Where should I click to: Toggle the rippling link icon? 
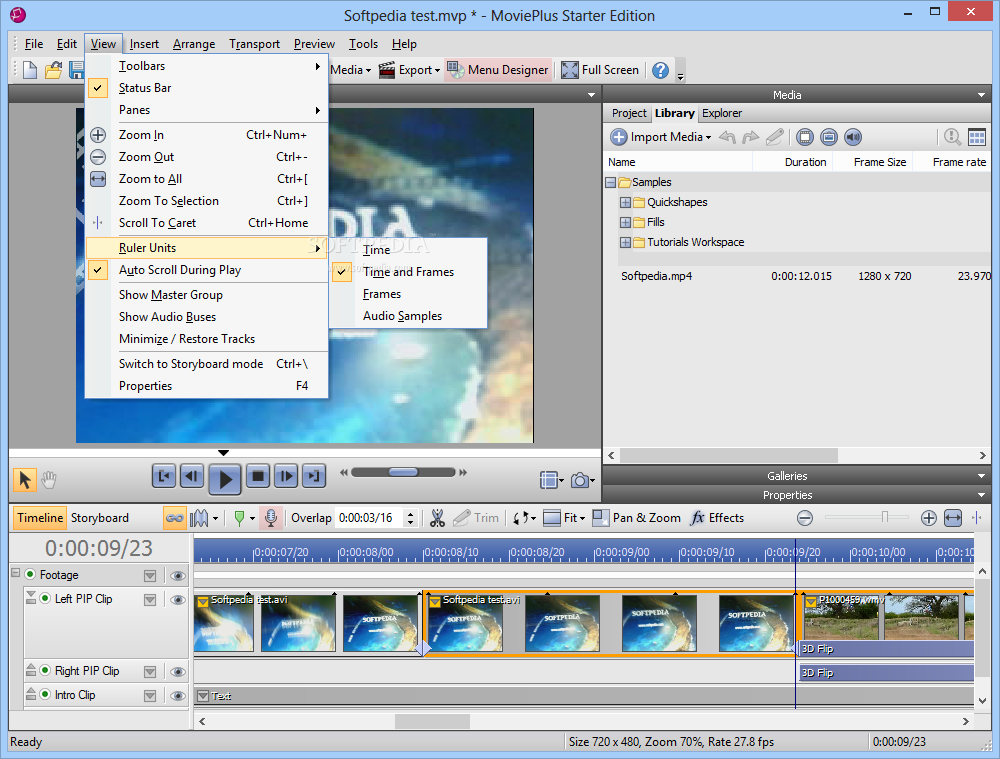pos(174,518)
